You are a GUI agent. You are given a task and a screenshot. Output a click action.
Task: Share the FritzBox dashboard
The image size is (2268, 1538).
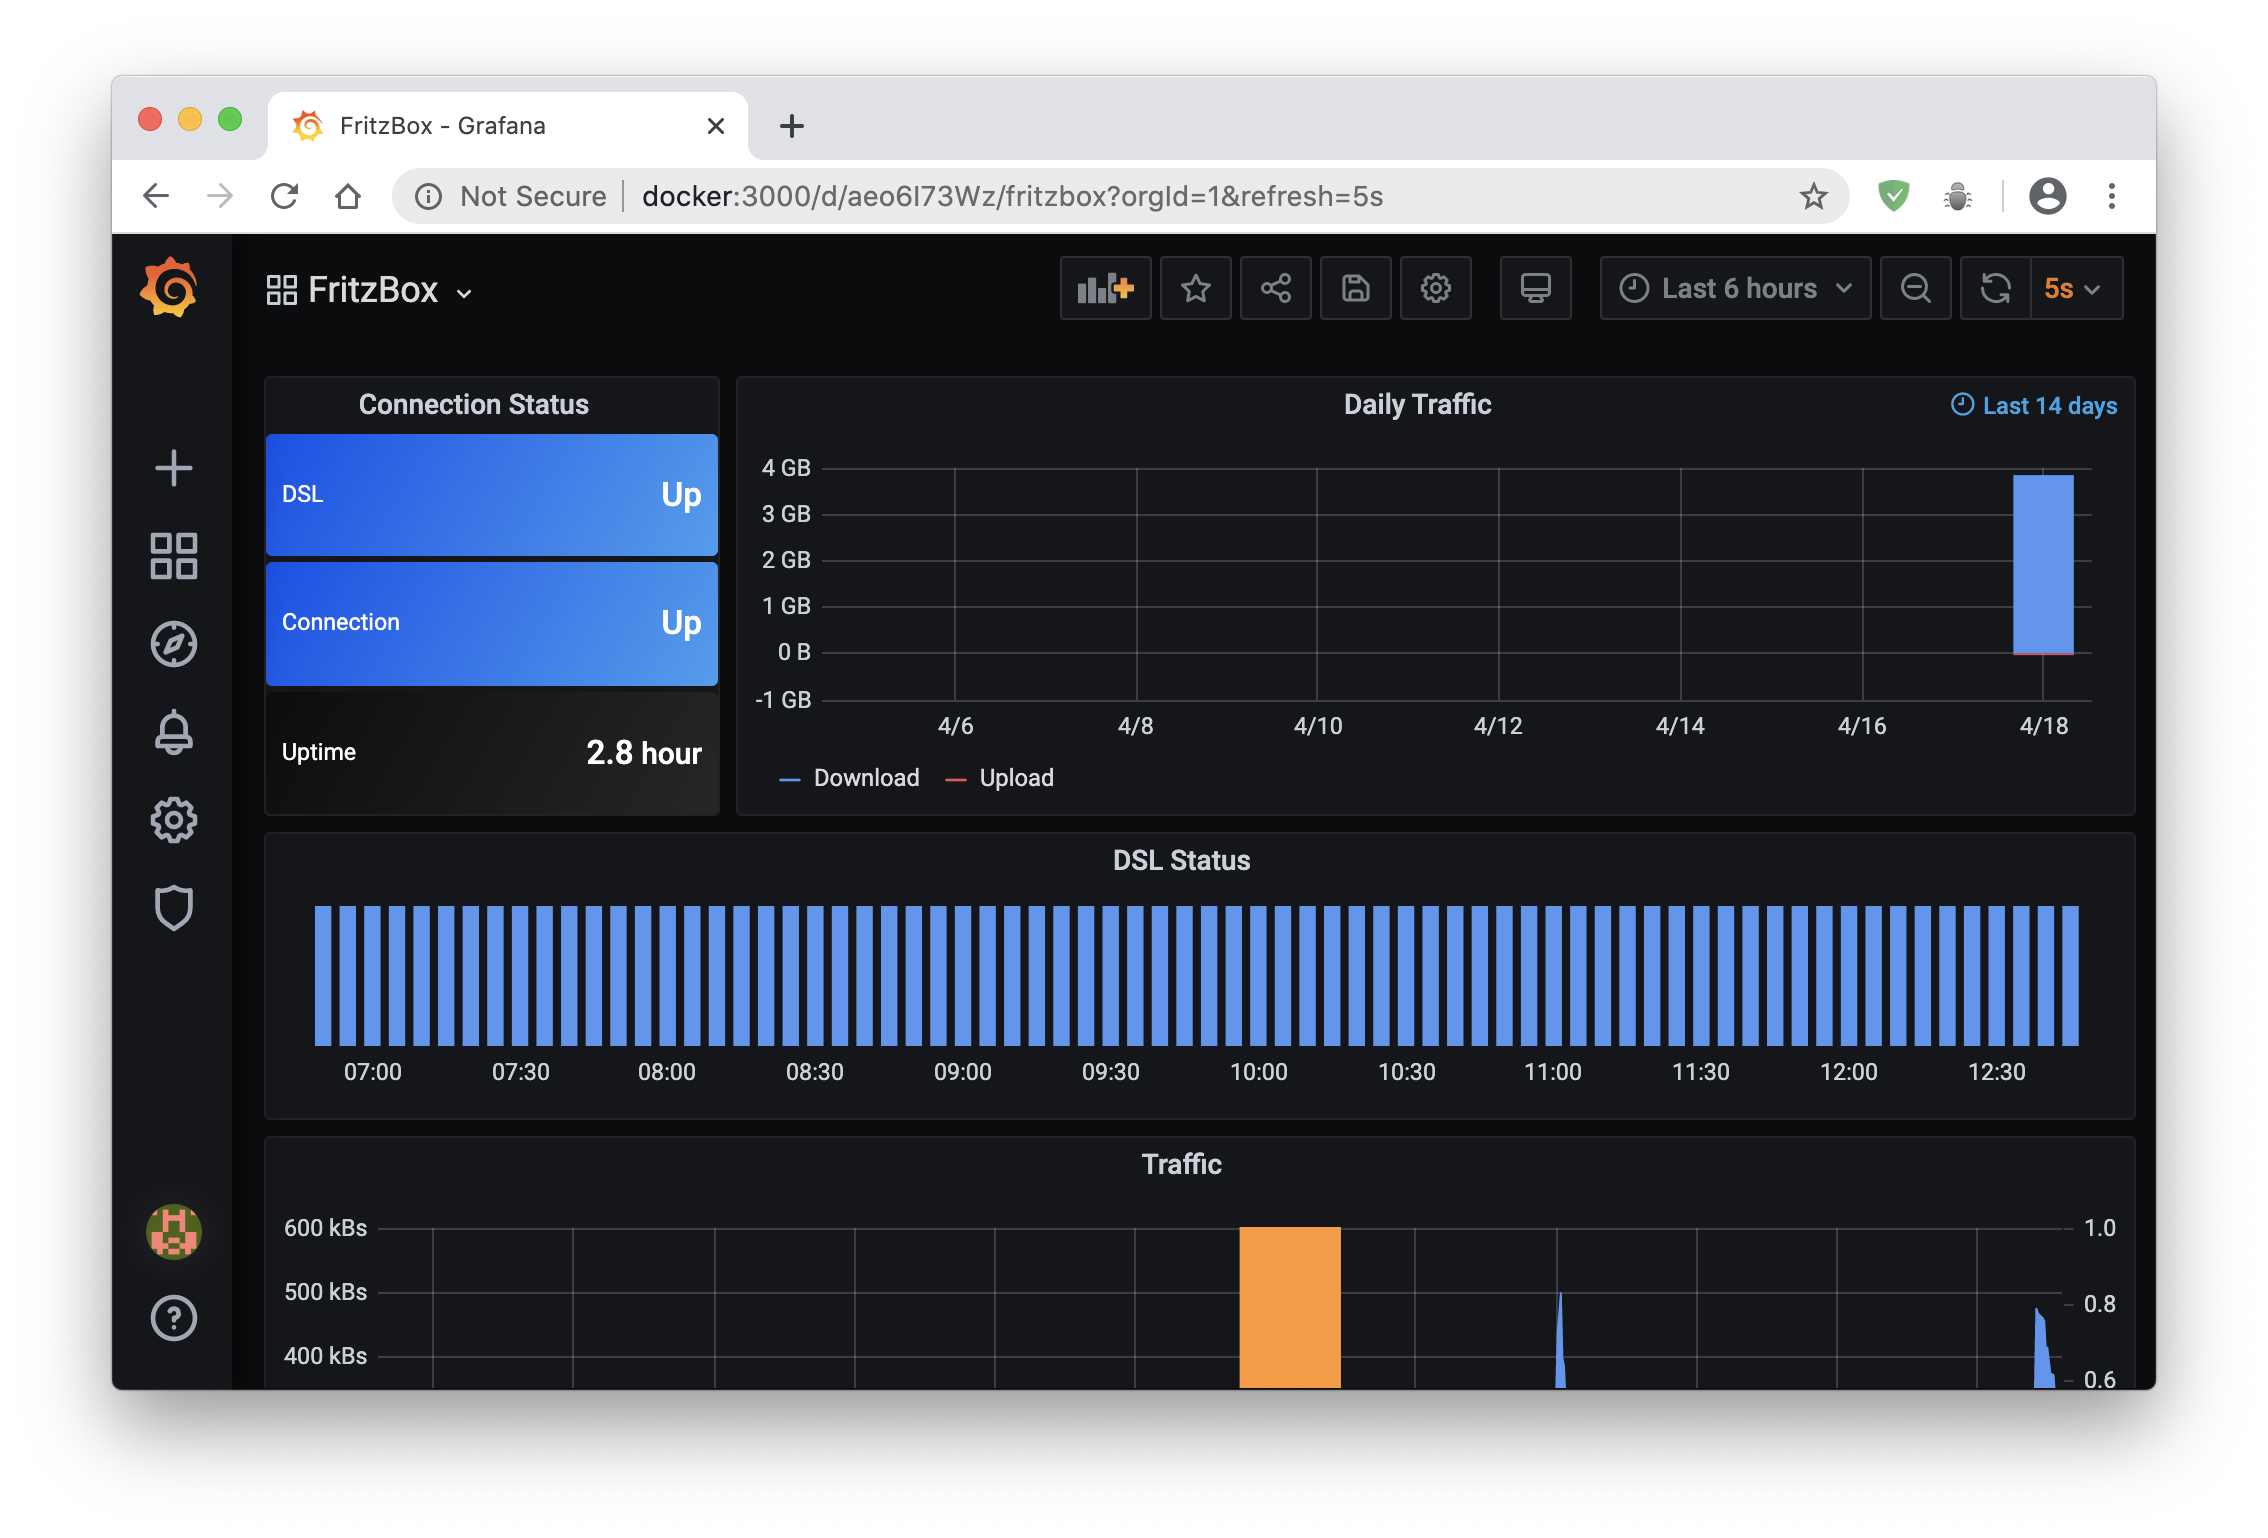1275,288
